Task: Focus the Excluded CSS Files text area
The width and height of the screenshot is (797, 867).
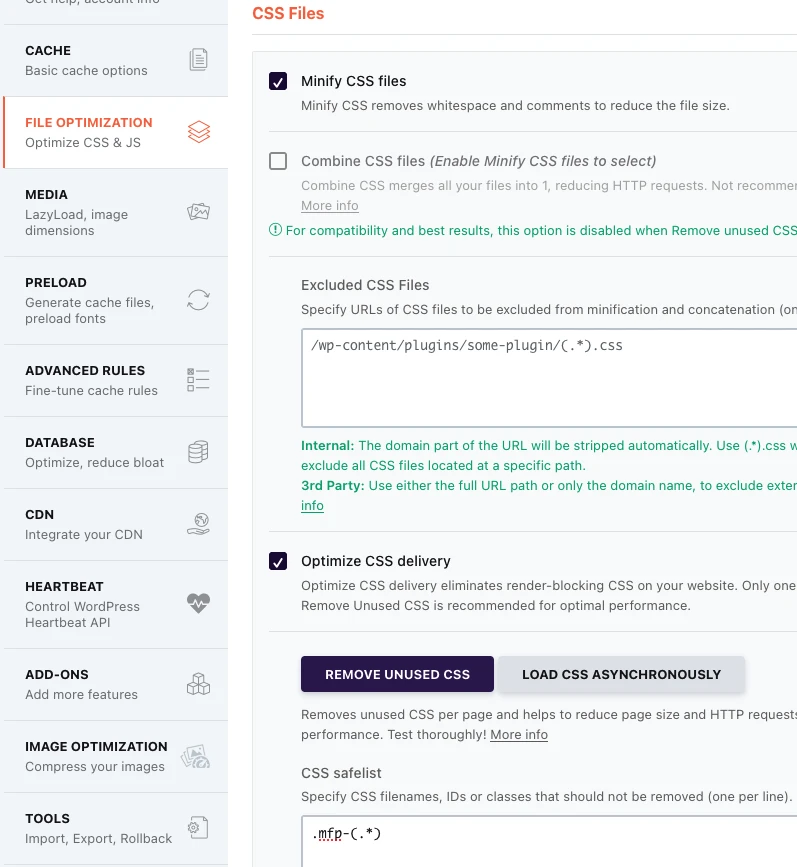Action: [548, 378]
